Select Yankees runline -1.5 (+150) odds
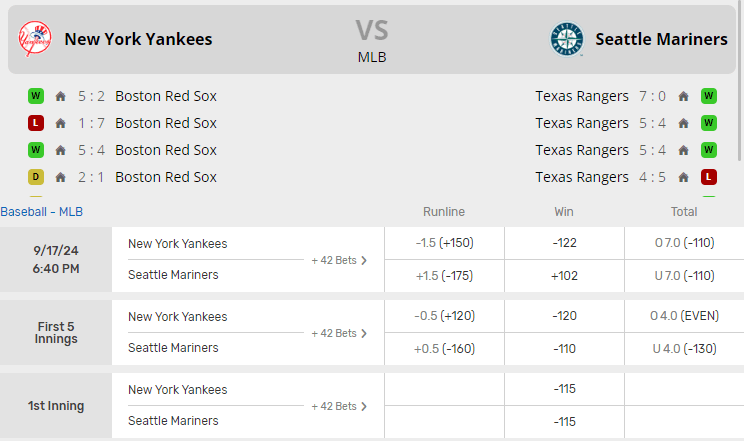744x441 pixels. pos(444,243)
